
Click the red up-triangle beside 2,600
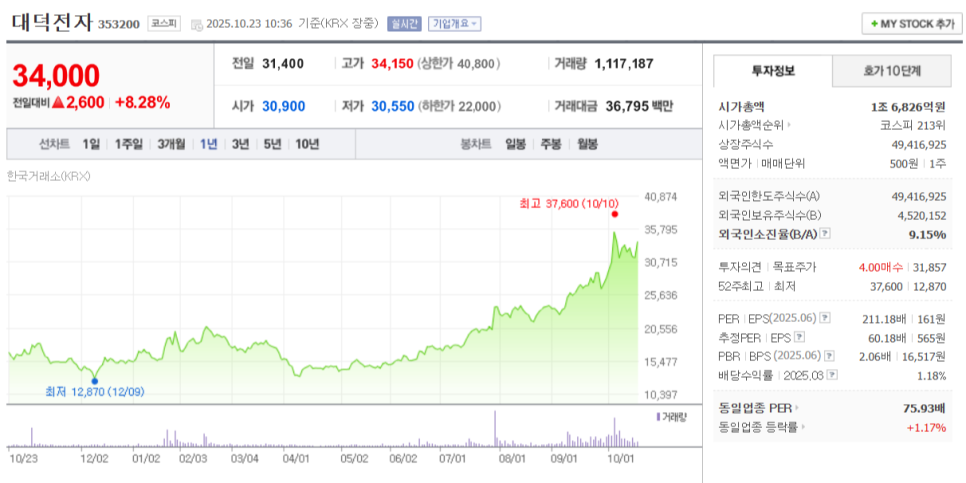[58, 103]
